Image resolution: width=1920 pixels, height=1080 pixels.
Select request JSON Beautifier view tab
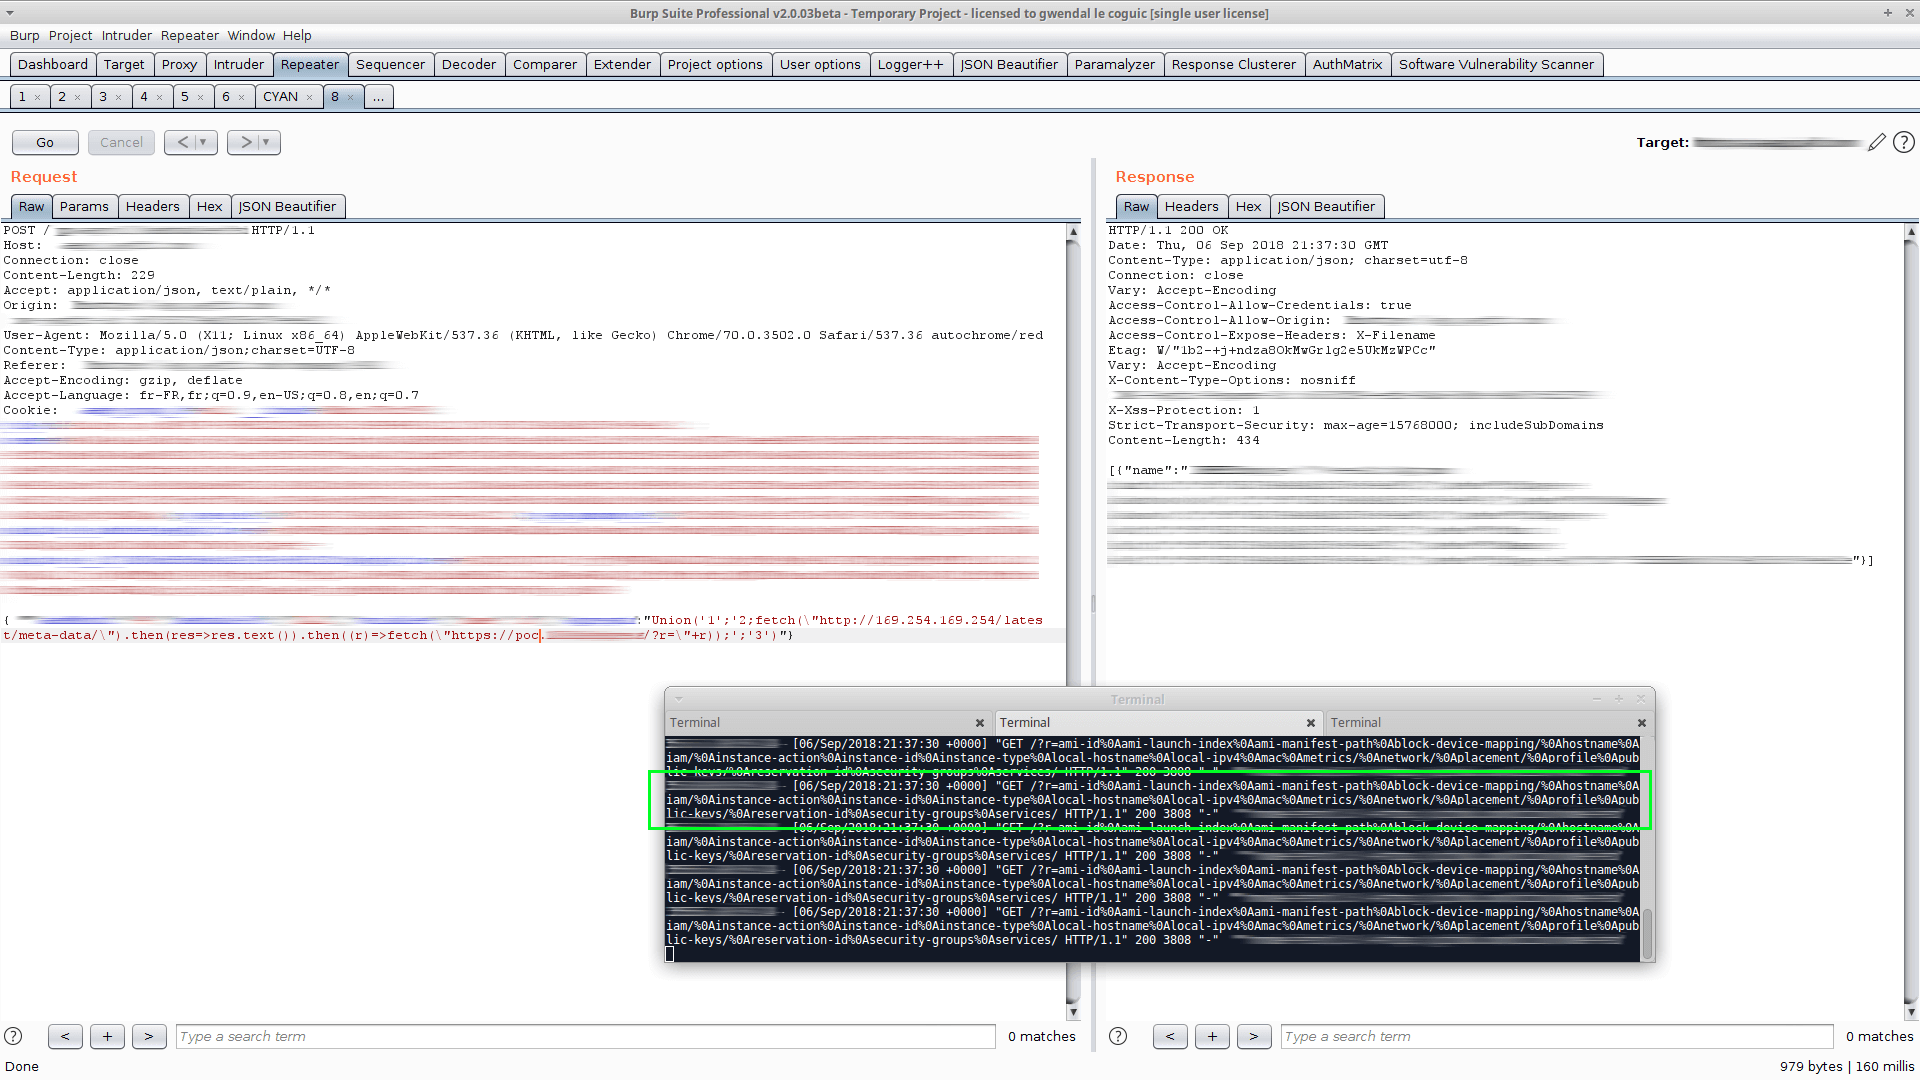(x=288, y=207)
